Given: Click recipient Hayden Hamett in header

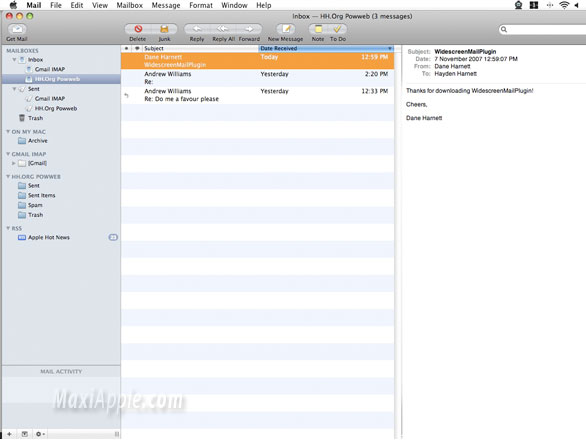Looking at the screenshot, I should pyautogui.click(x=456, y=74).
